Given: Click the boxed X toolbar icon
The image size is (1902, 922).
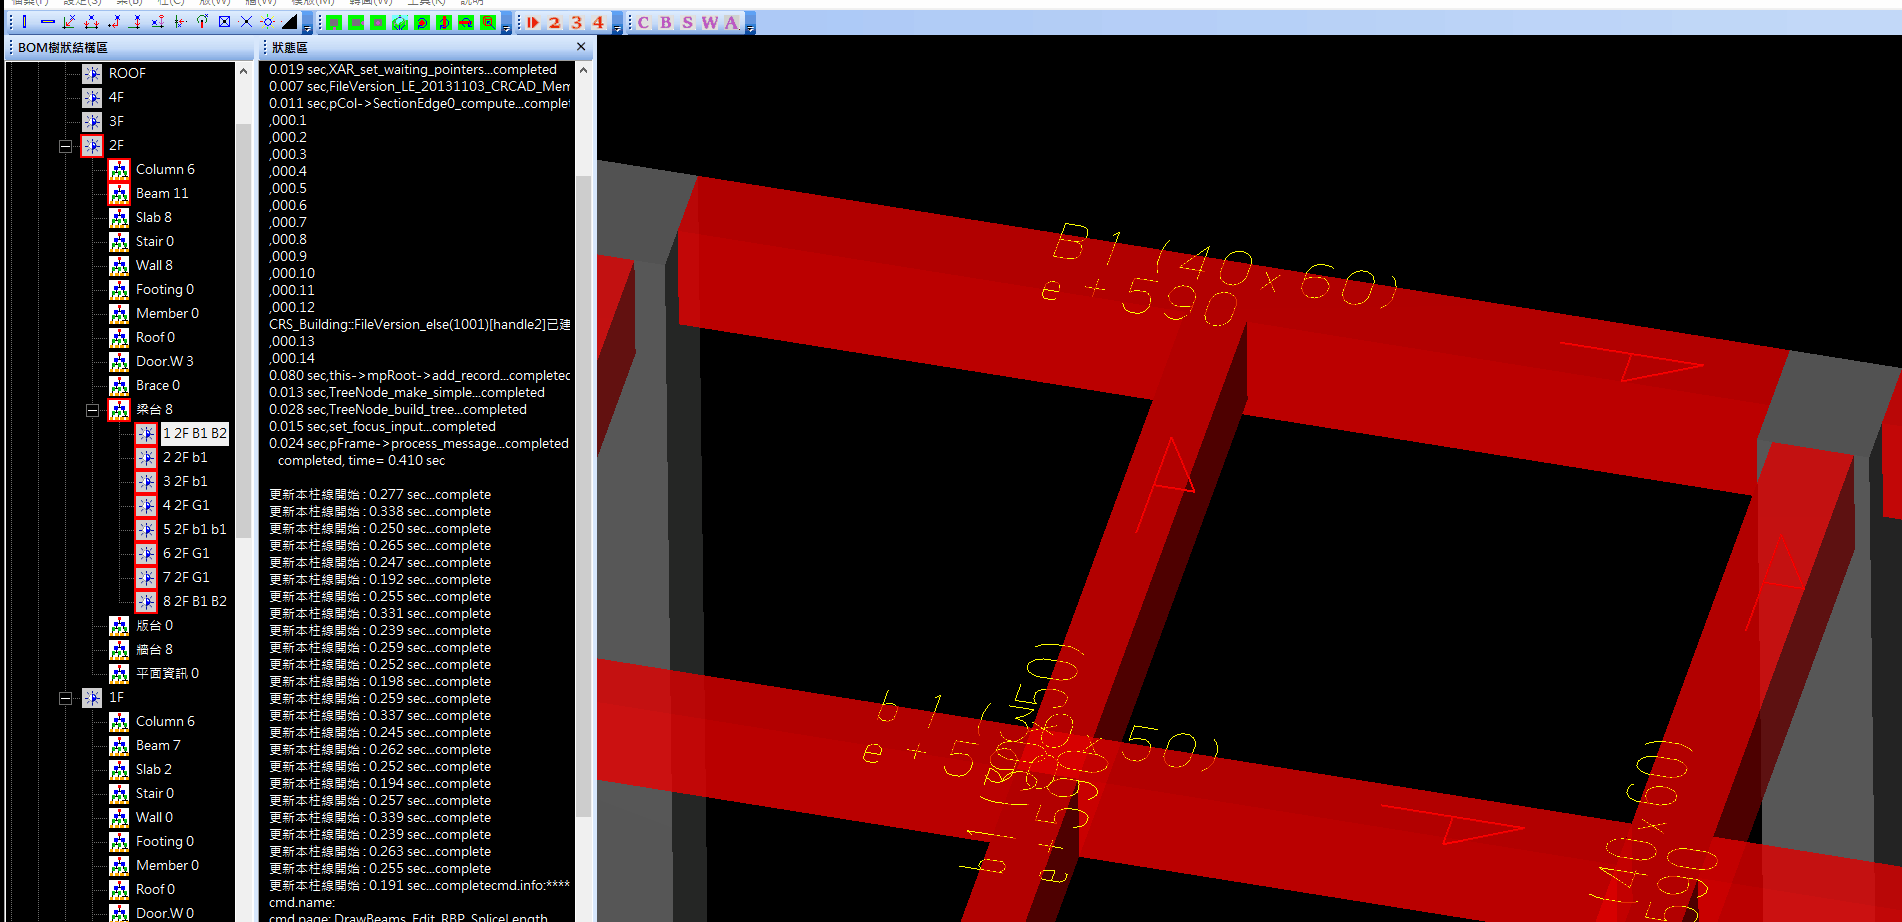Looking at the screenshot, I should 224,22.
